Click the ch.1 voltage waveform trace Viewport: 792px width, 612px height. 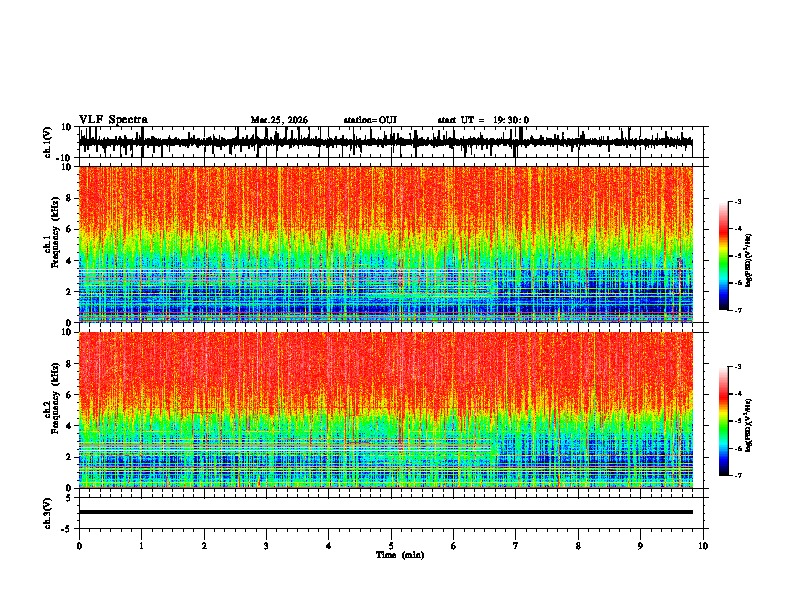coord(385,142)
